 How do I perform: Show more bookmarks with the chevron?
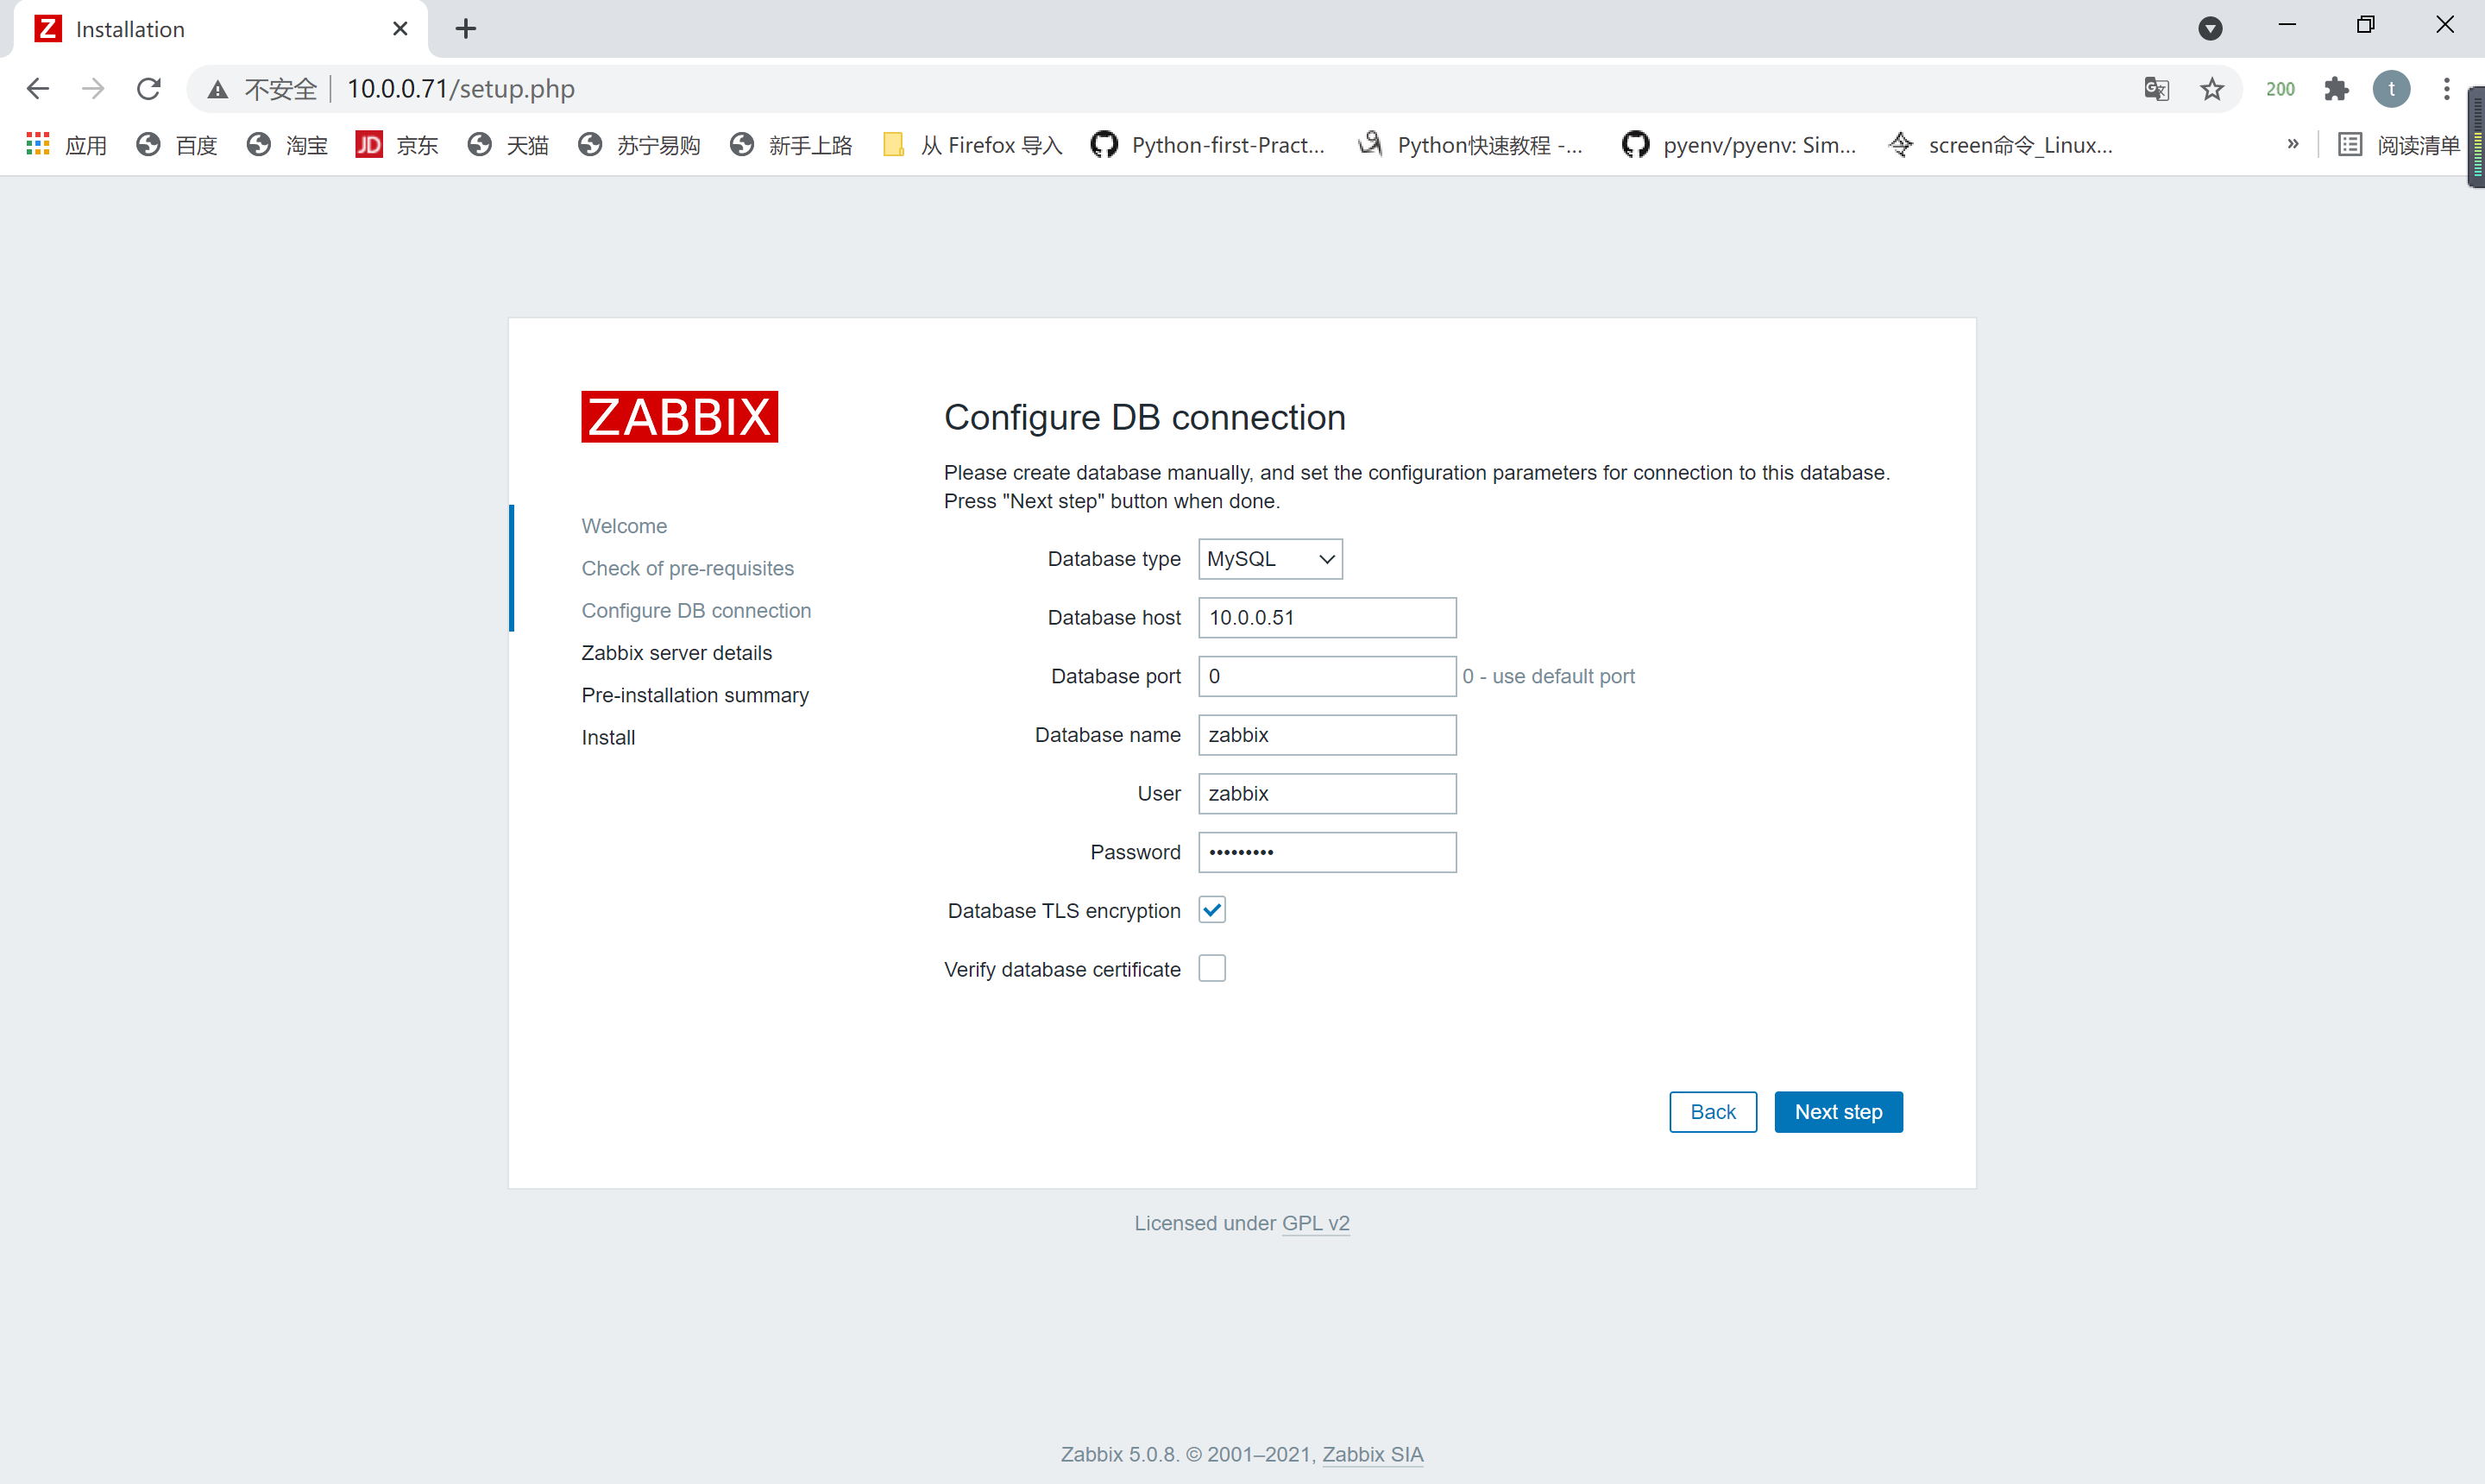click(x=2293, y=144)
